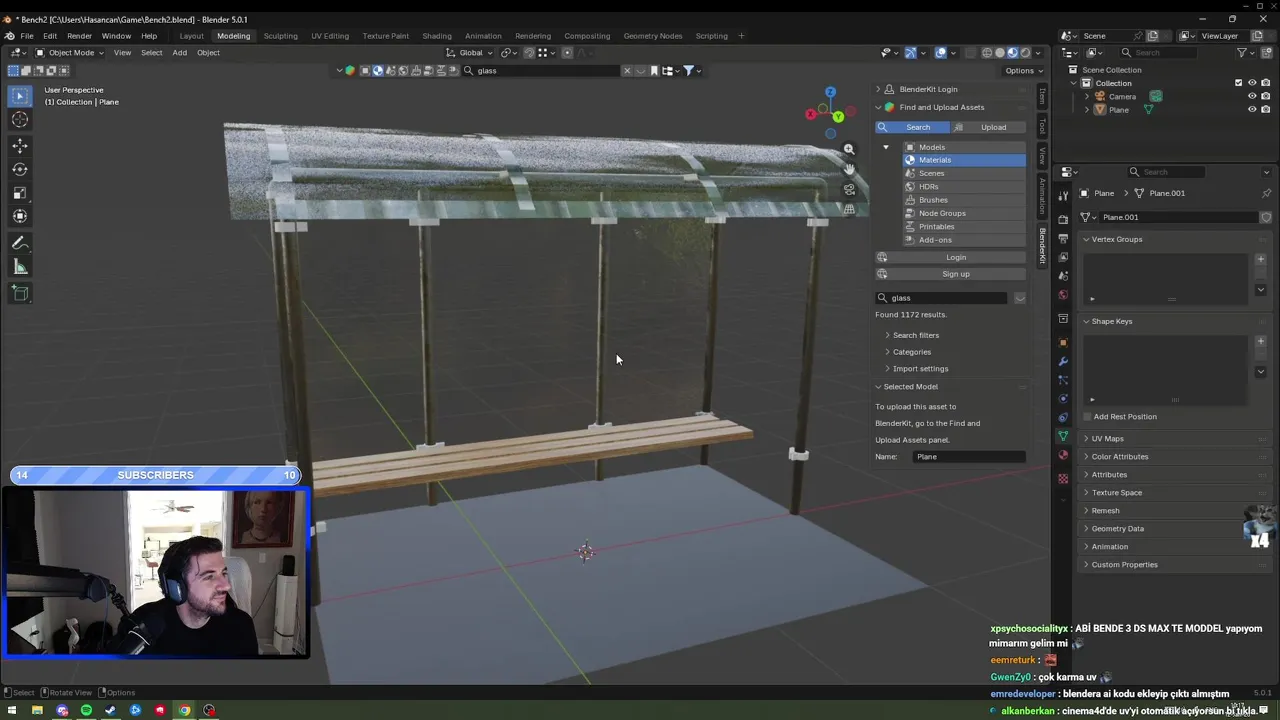Select HDRs asset type
The width and height of the screenshot is (1280, 720).
coord(963,187)
